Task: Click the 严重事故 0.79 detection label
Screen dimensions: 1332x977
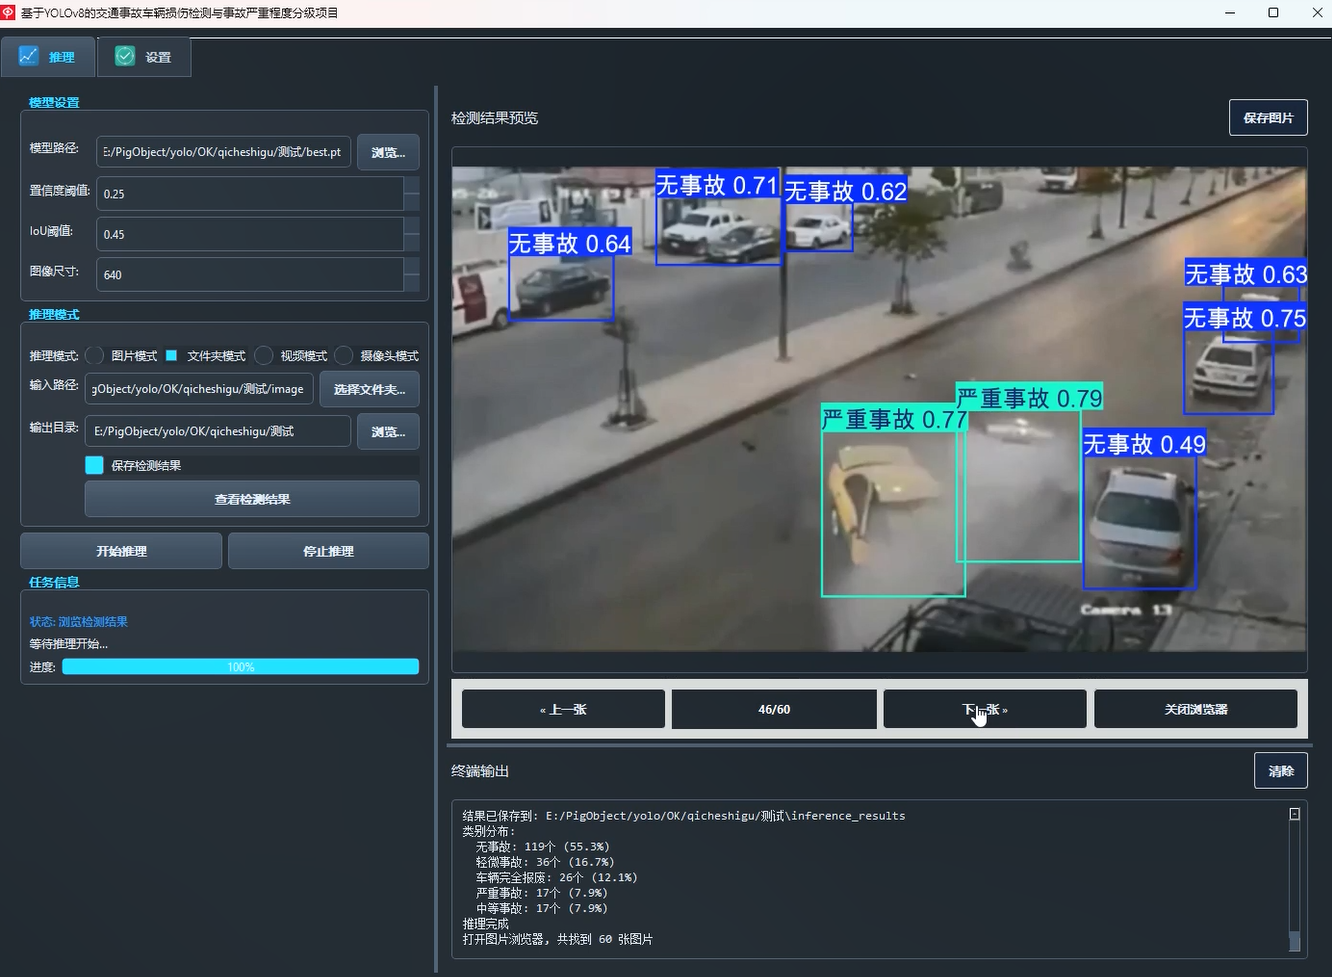Action: tap(1029, 397)
